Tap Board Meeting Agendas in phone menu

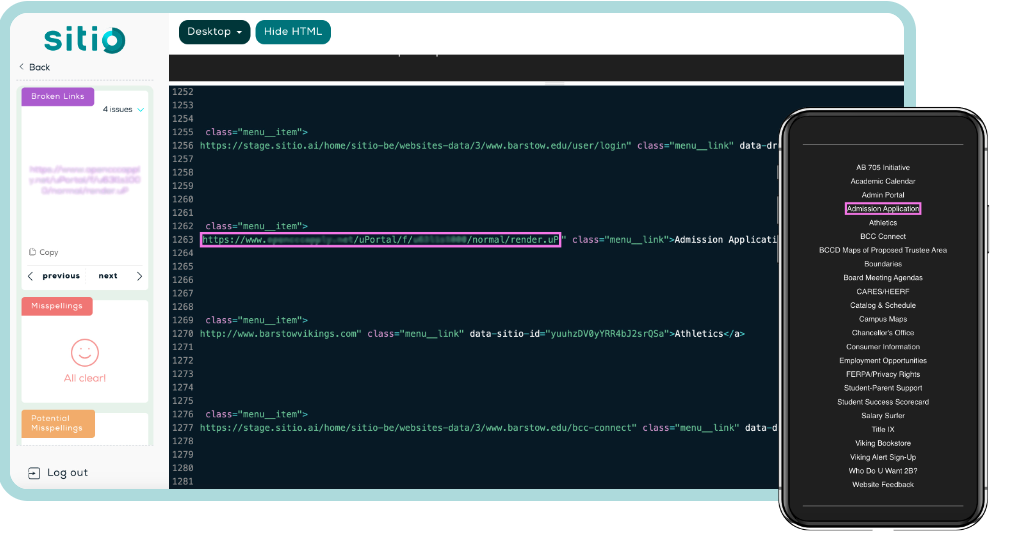[x=883, y=278]
